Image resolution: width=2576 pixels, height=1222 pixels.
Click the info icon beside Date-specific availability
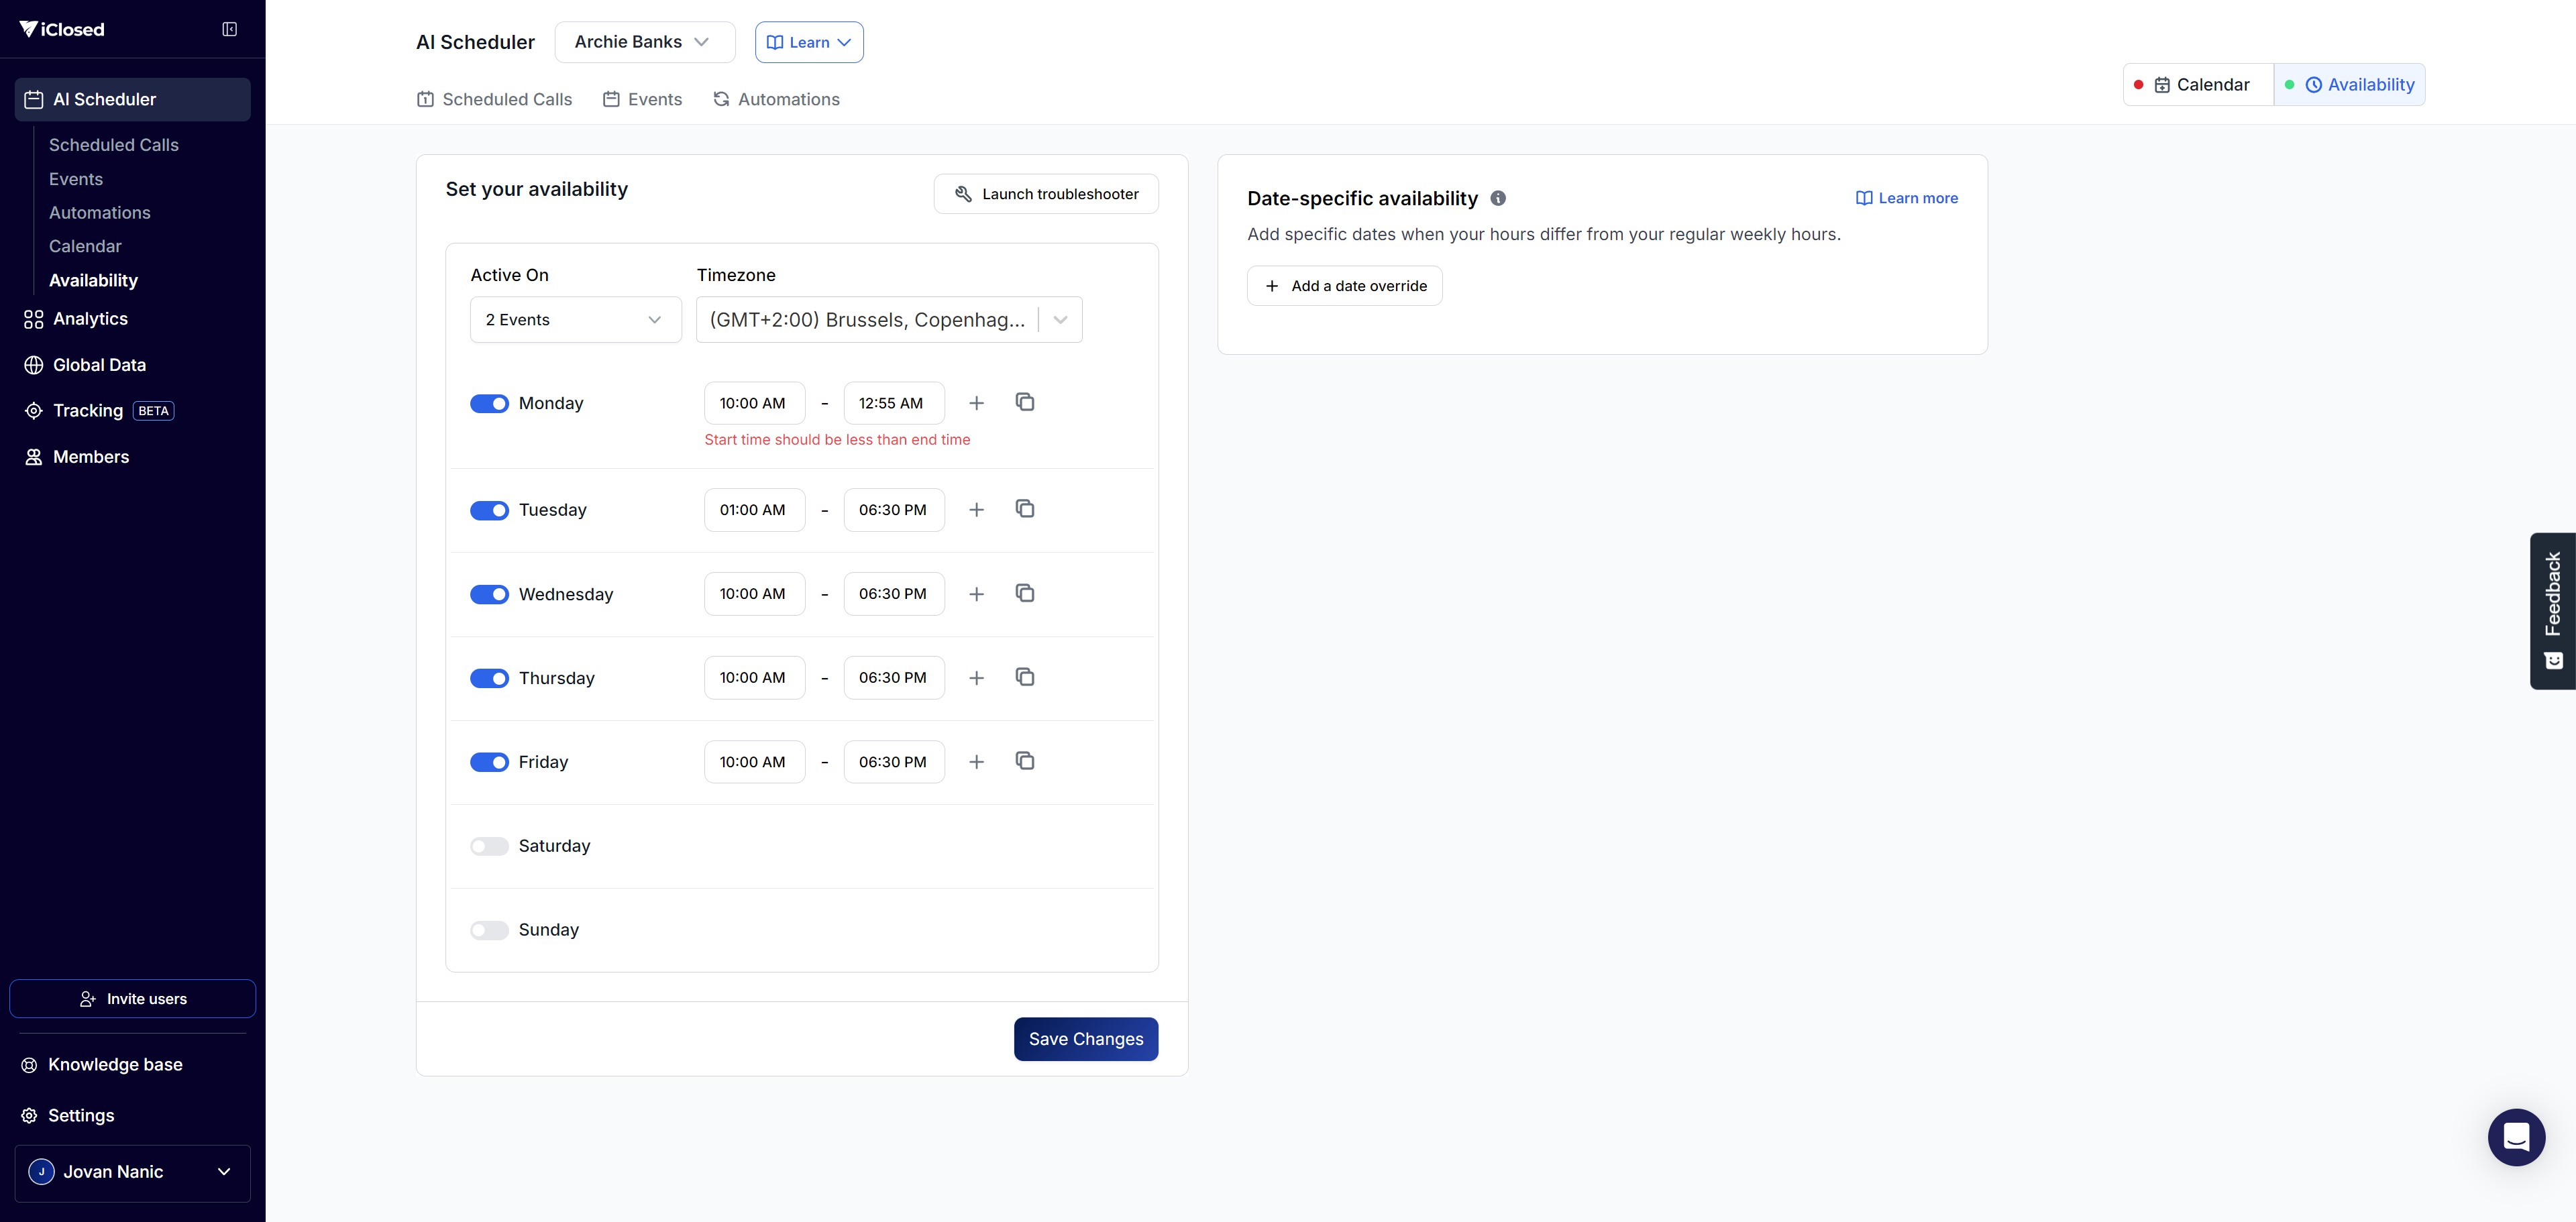pos(1497,198)
